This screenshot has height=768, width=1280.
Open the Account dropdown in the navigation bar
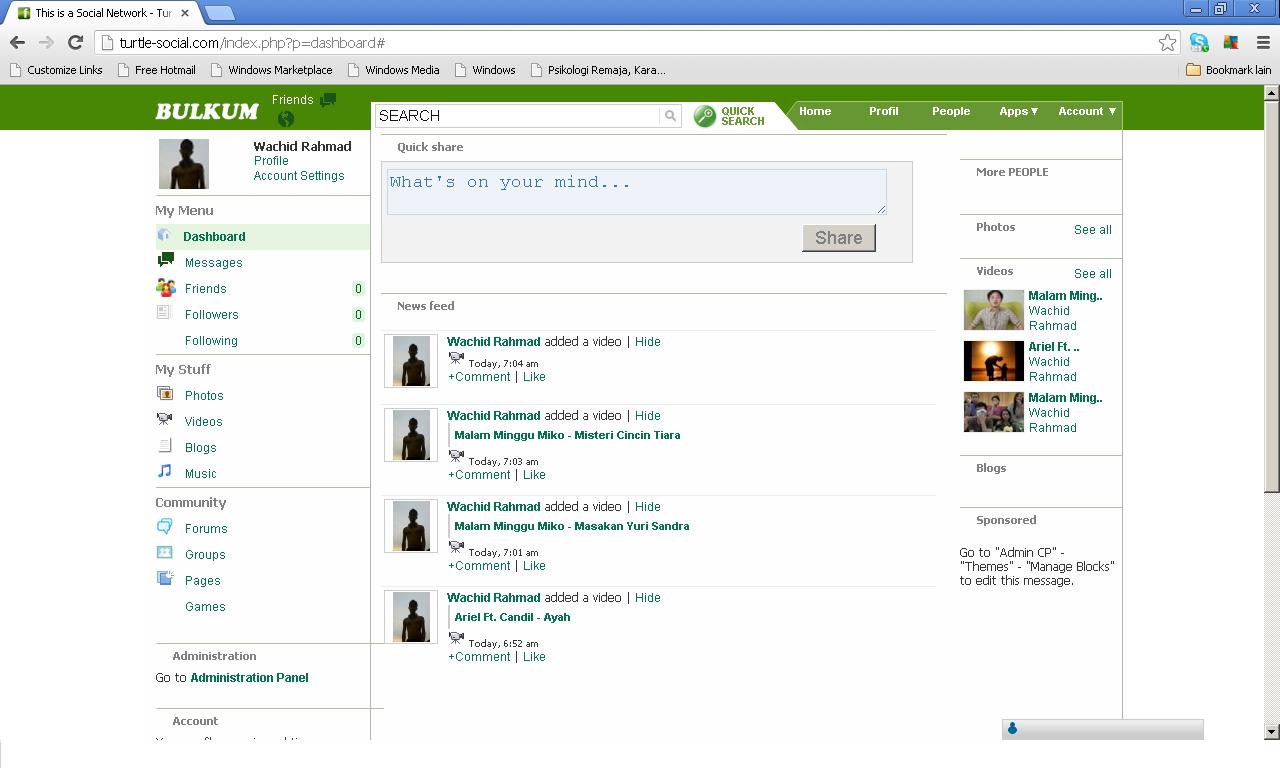click(1087, 111)
